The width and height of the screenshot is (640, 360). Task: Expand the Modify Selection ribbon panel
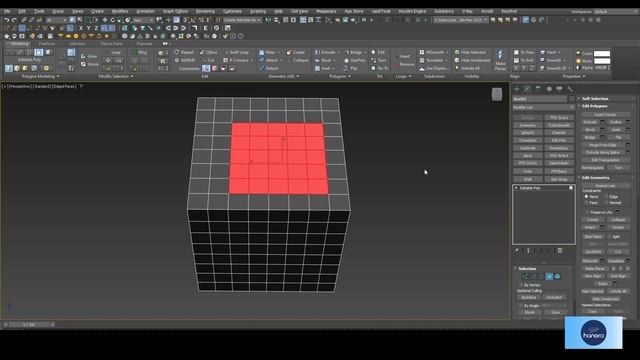tap(116, 76)
